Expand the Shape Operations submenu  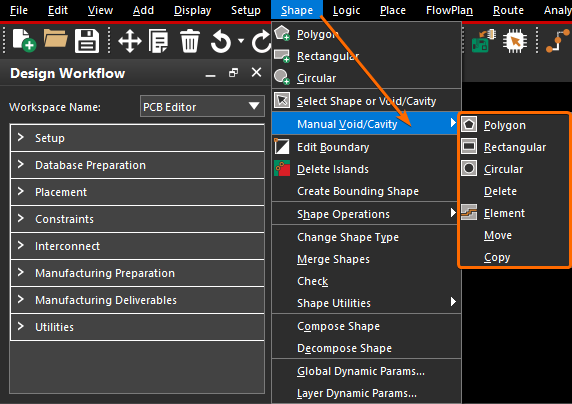coord(366,214)
